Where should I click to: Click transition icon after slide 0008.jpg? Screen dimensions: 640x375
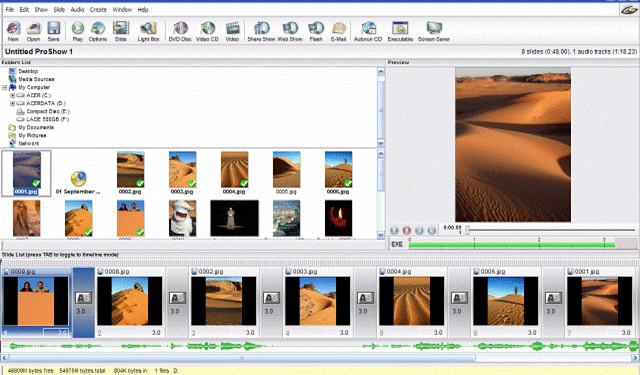(178, 298)
